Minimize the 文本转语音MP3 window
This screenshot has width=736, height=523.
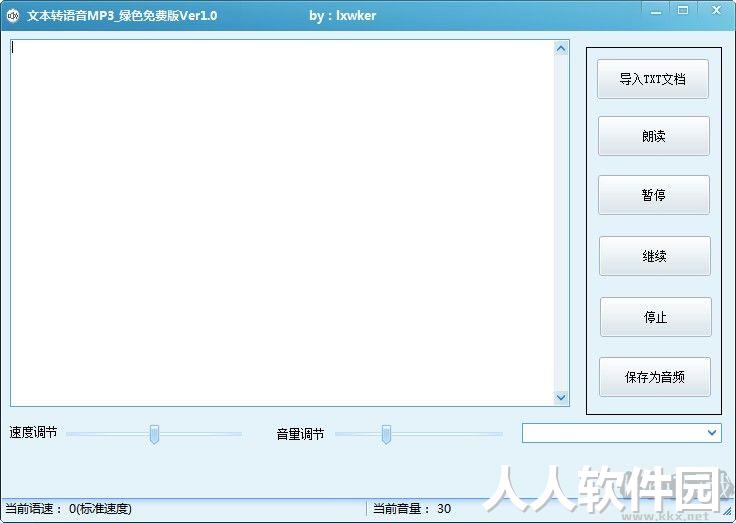coord(656,11)
